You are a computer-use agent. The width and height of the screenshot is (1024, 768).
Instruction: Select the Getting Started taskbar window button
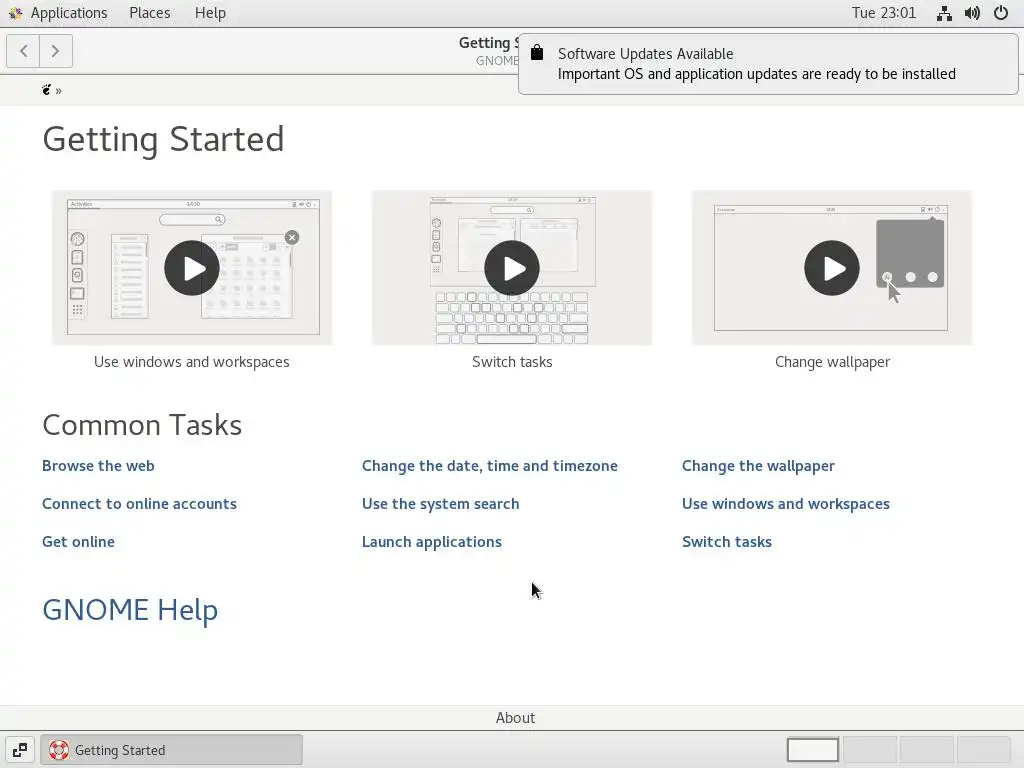(x=172, y=750)
